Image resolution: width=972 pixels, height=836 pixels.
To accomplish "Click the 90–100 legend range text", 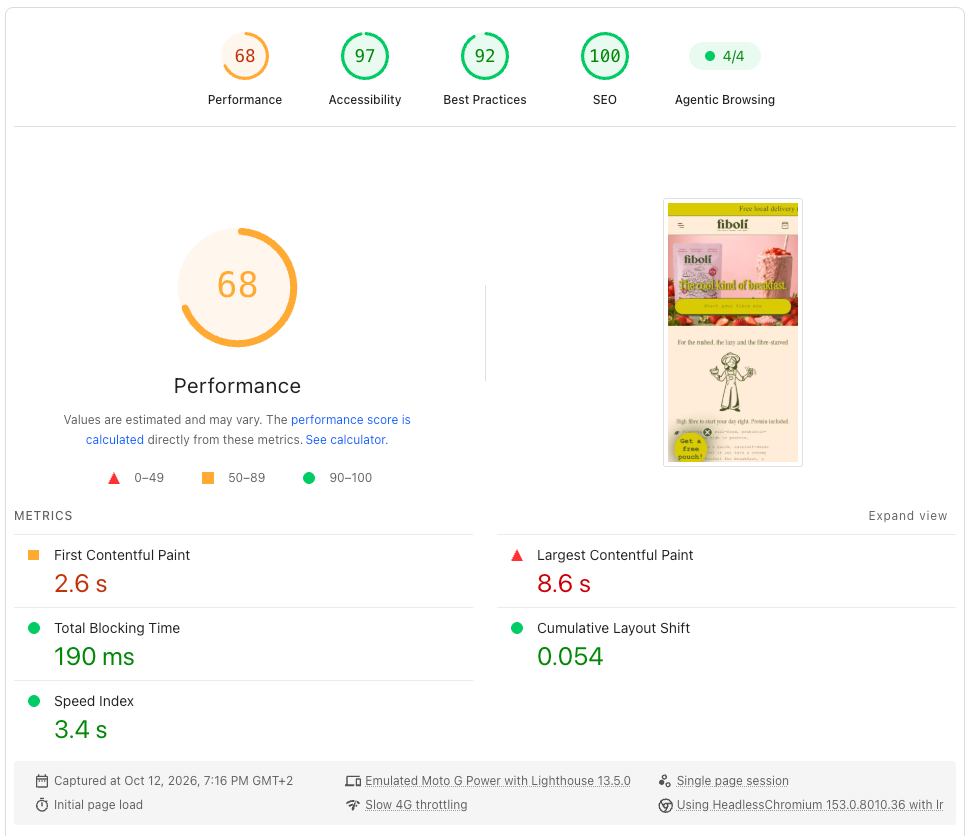I will (x=351, y=478).
